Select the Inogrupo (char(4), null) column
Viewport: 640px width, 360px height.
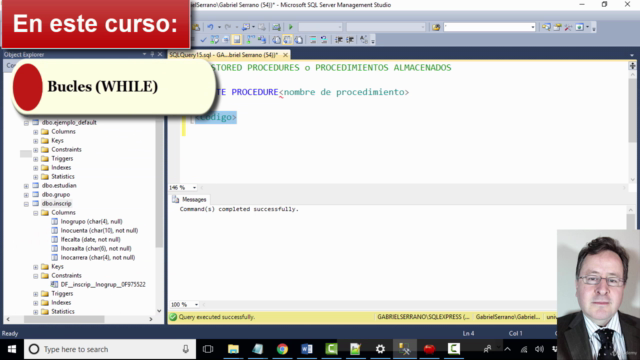(91, 222)
